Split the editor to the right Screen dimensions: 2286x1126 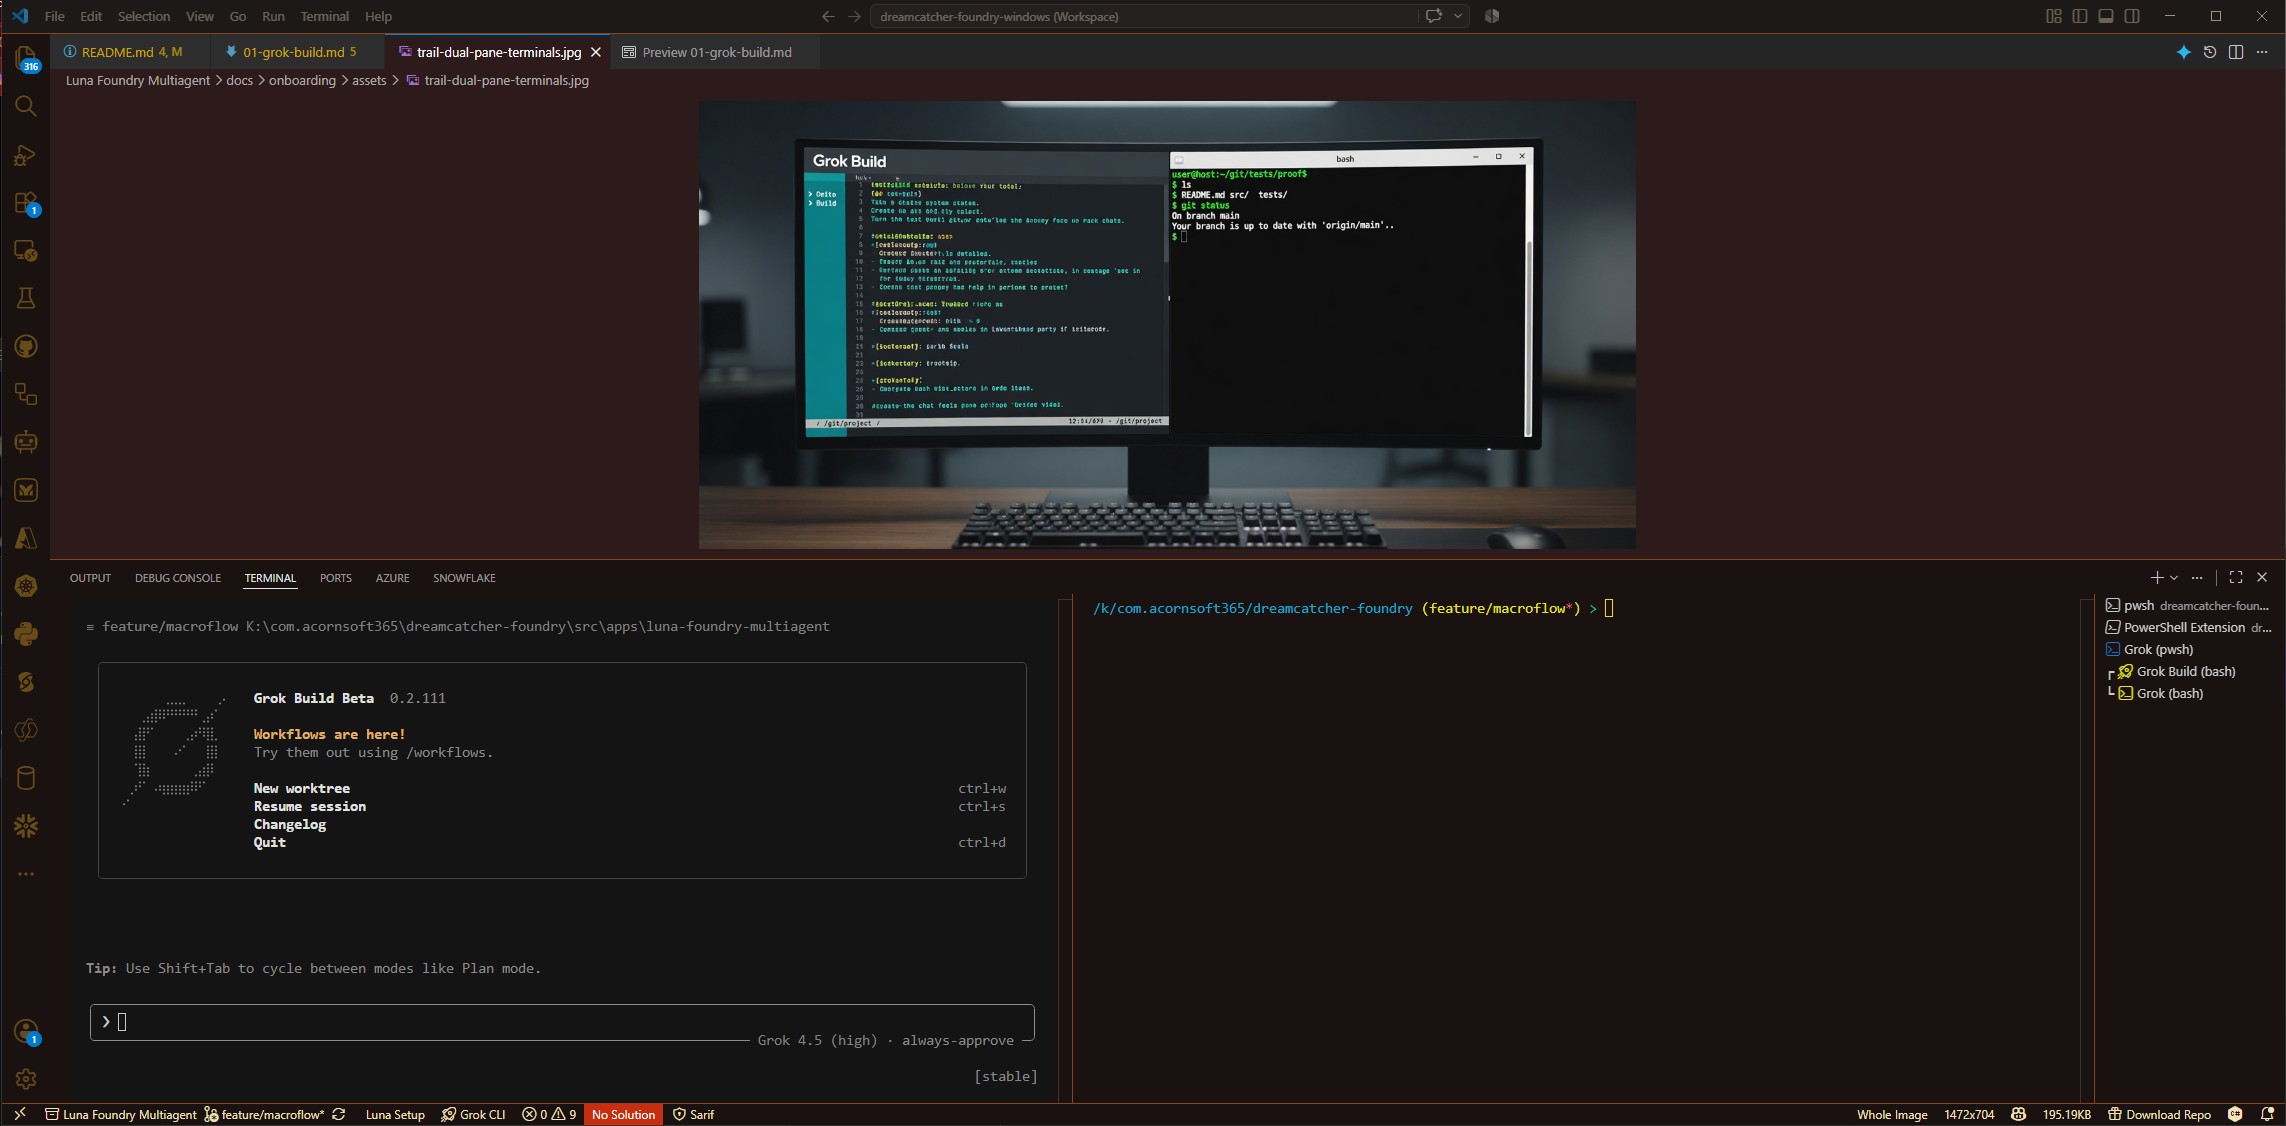(2236, 52)
